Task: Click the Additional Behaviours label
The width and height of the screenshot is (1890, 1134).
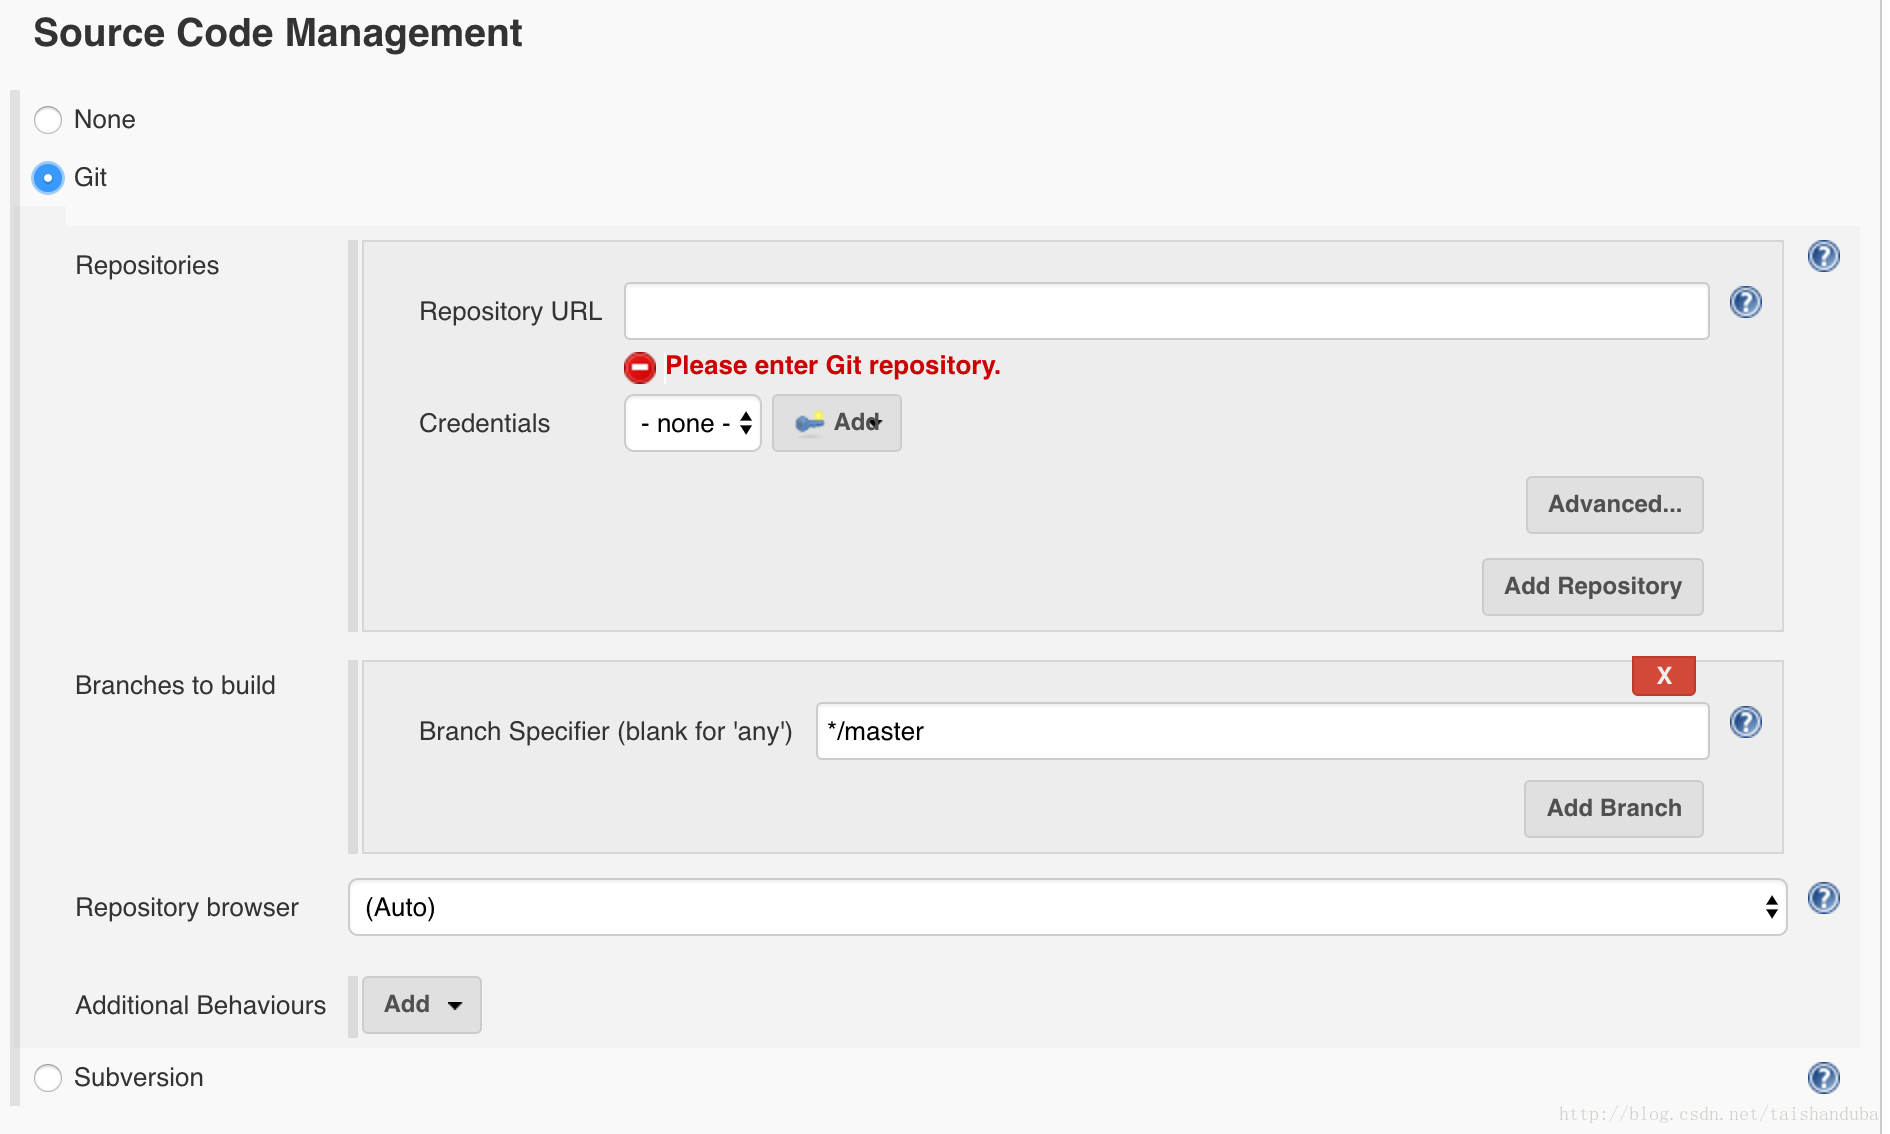Action: pyautogui.click(x=201, y=1006)
